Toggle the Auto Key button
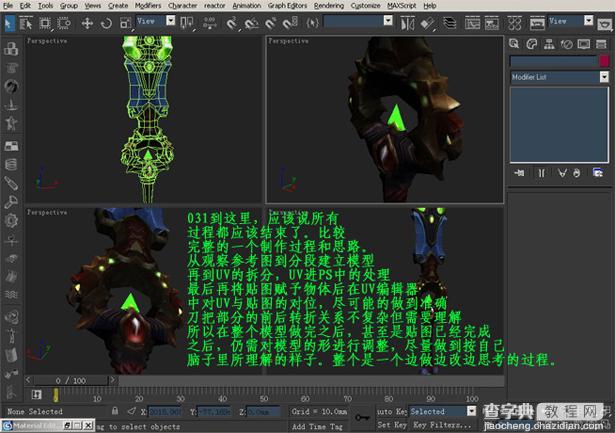The image size is (615, 433). (392, 411)
